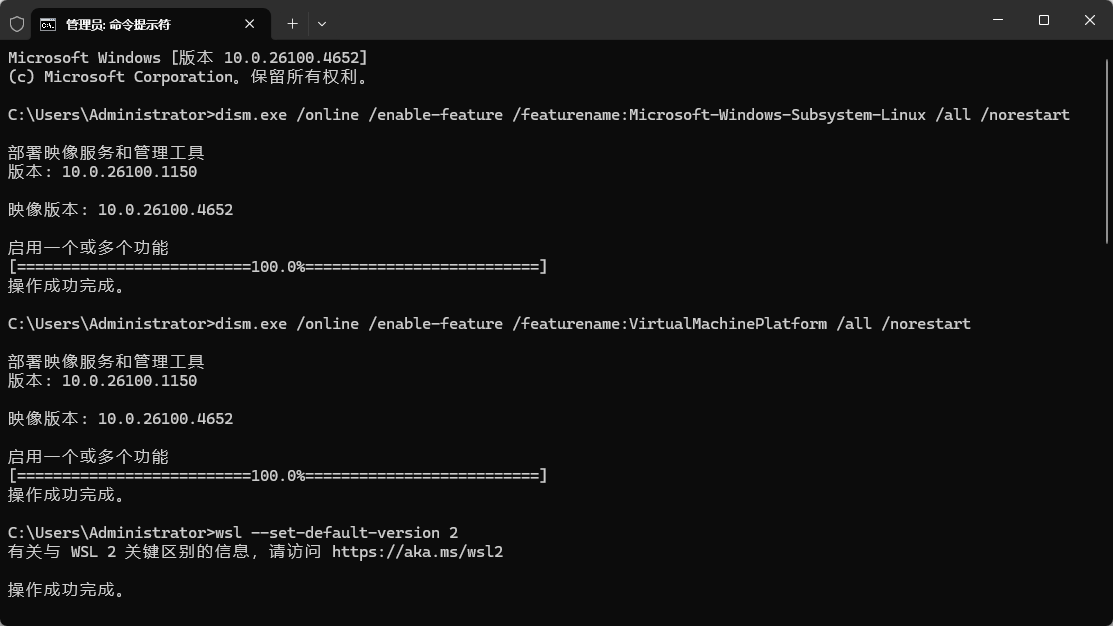
Task: Click the Microsoft-Windows-Subsystem-Linux dism command line
Action: click(x=640, y=115)
